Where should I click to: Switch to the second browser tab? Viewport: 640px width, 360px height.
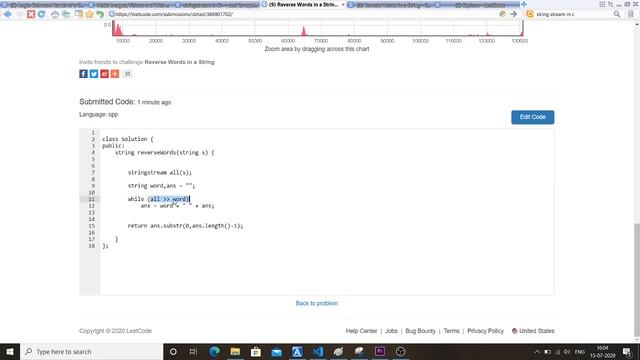[131, 5]
